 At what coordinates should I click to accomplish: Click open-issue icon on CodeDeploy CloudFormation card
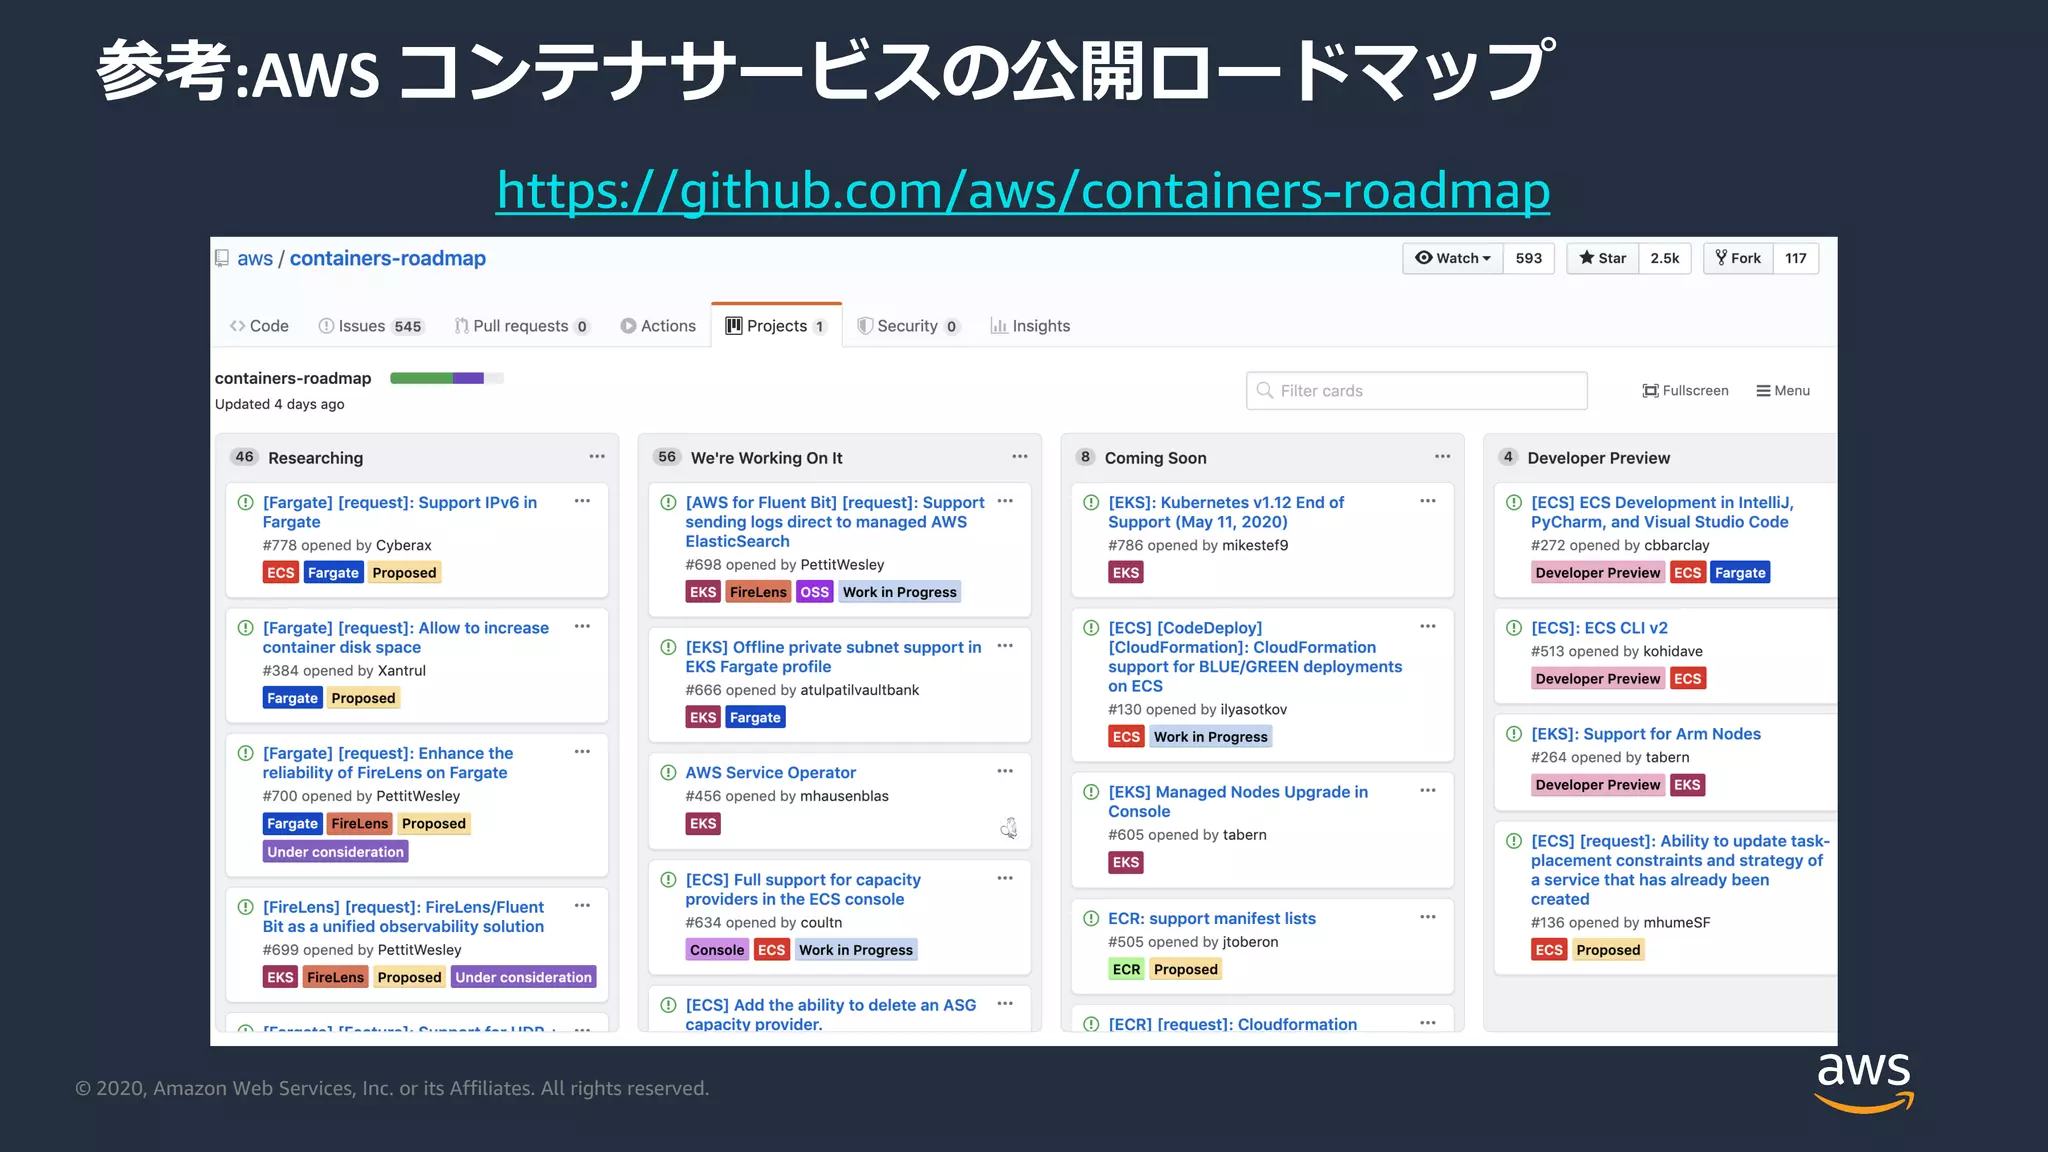(x=1091, y=628)
